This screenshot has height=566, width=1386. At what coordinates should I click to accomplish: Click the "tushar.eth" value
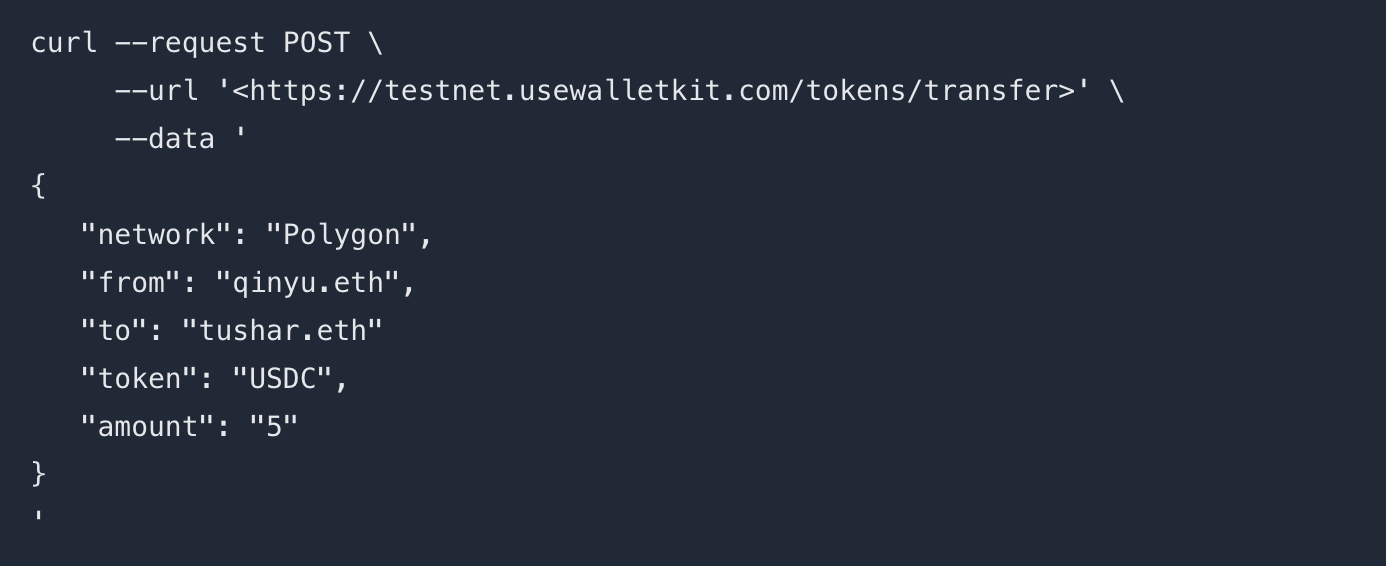tap(282, 331)
